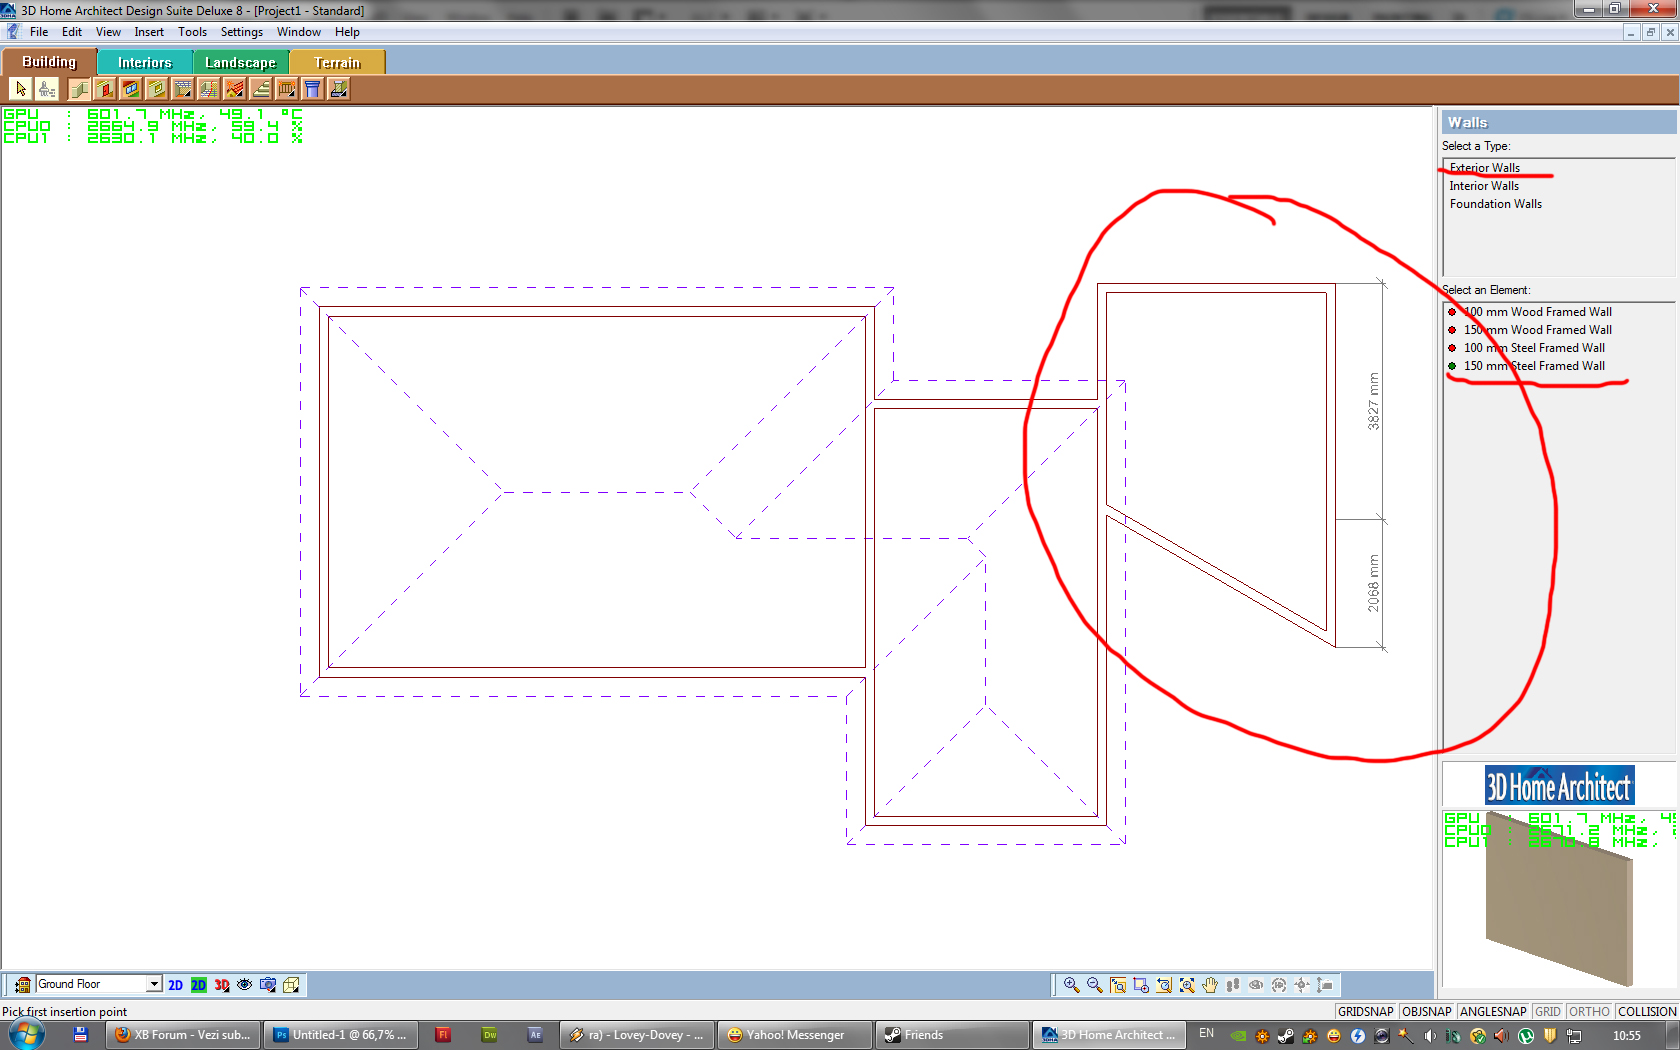
Task: Click the Zoom In magnifier icon
Action: (1071, 985)
